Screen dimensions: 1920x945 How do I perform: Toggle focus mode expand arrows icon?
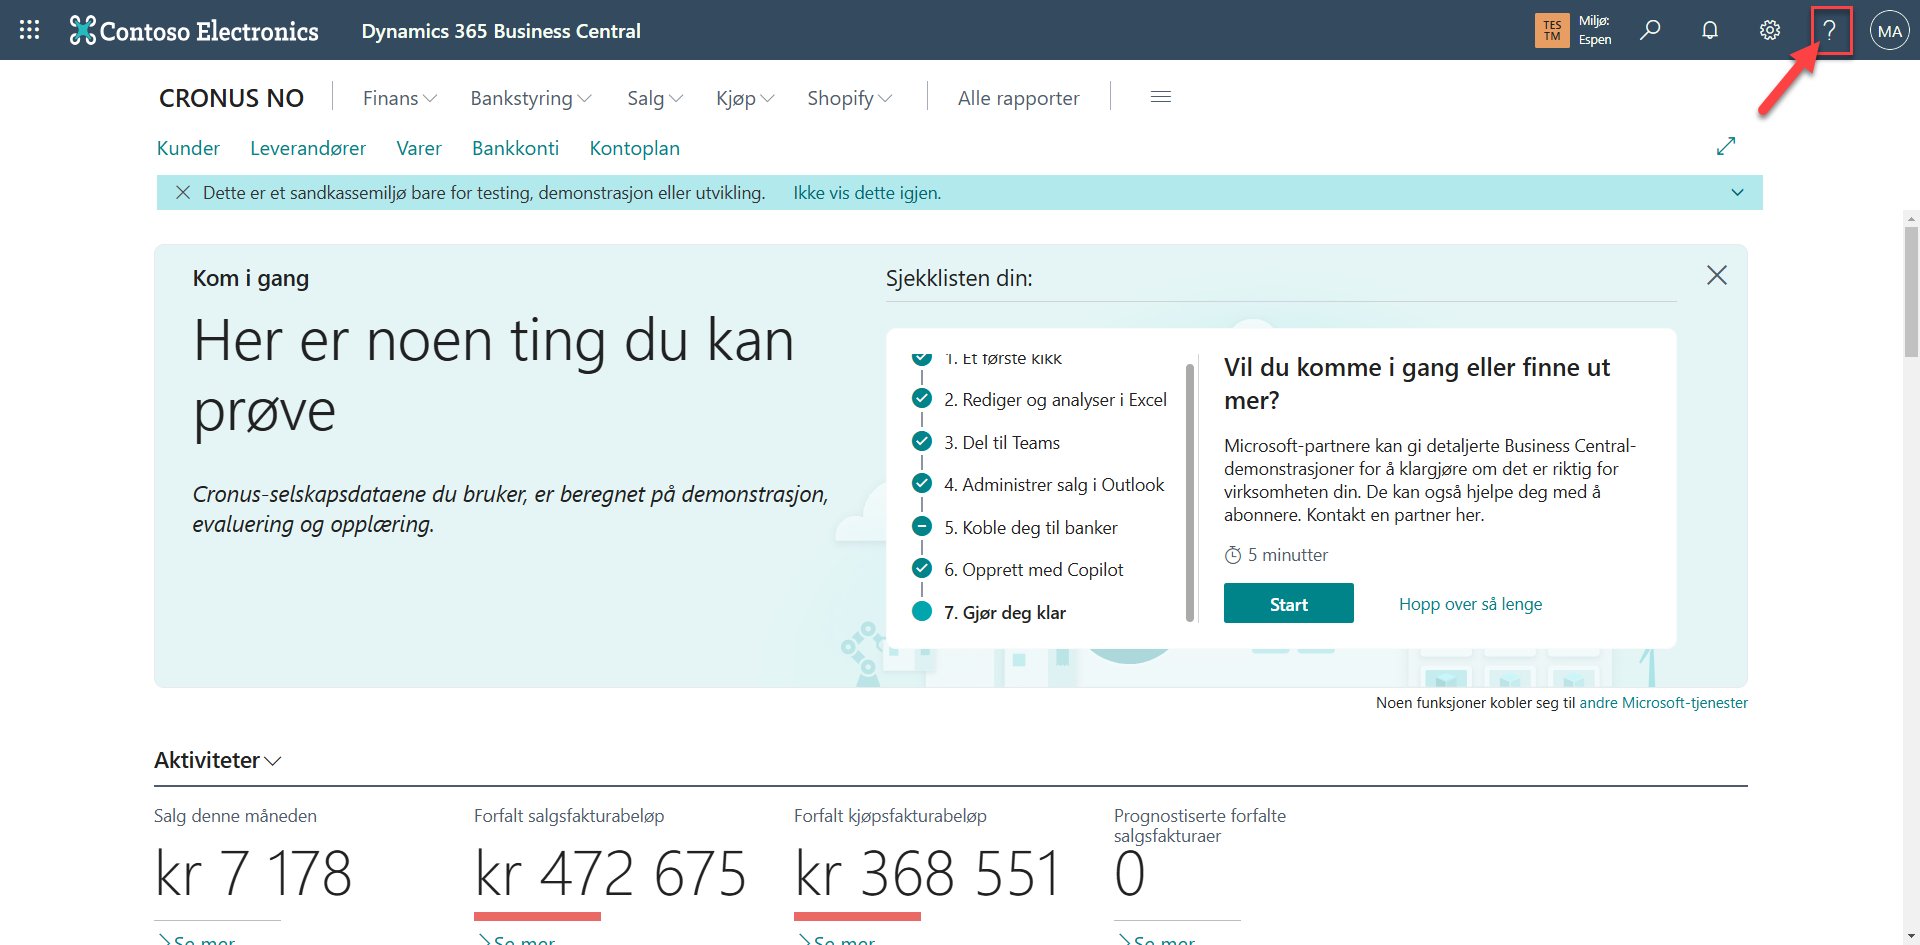pyautogui.click(x=1726, y=146)
